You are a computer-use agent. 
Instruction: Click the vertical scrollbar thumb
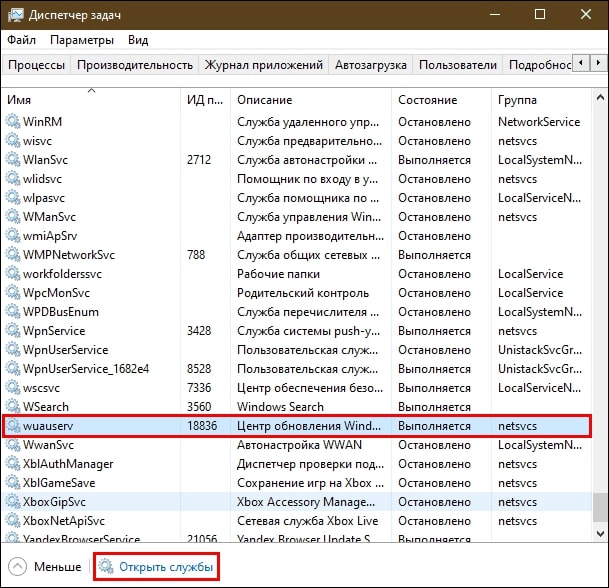pyautogui.click(x=600, y=507)
